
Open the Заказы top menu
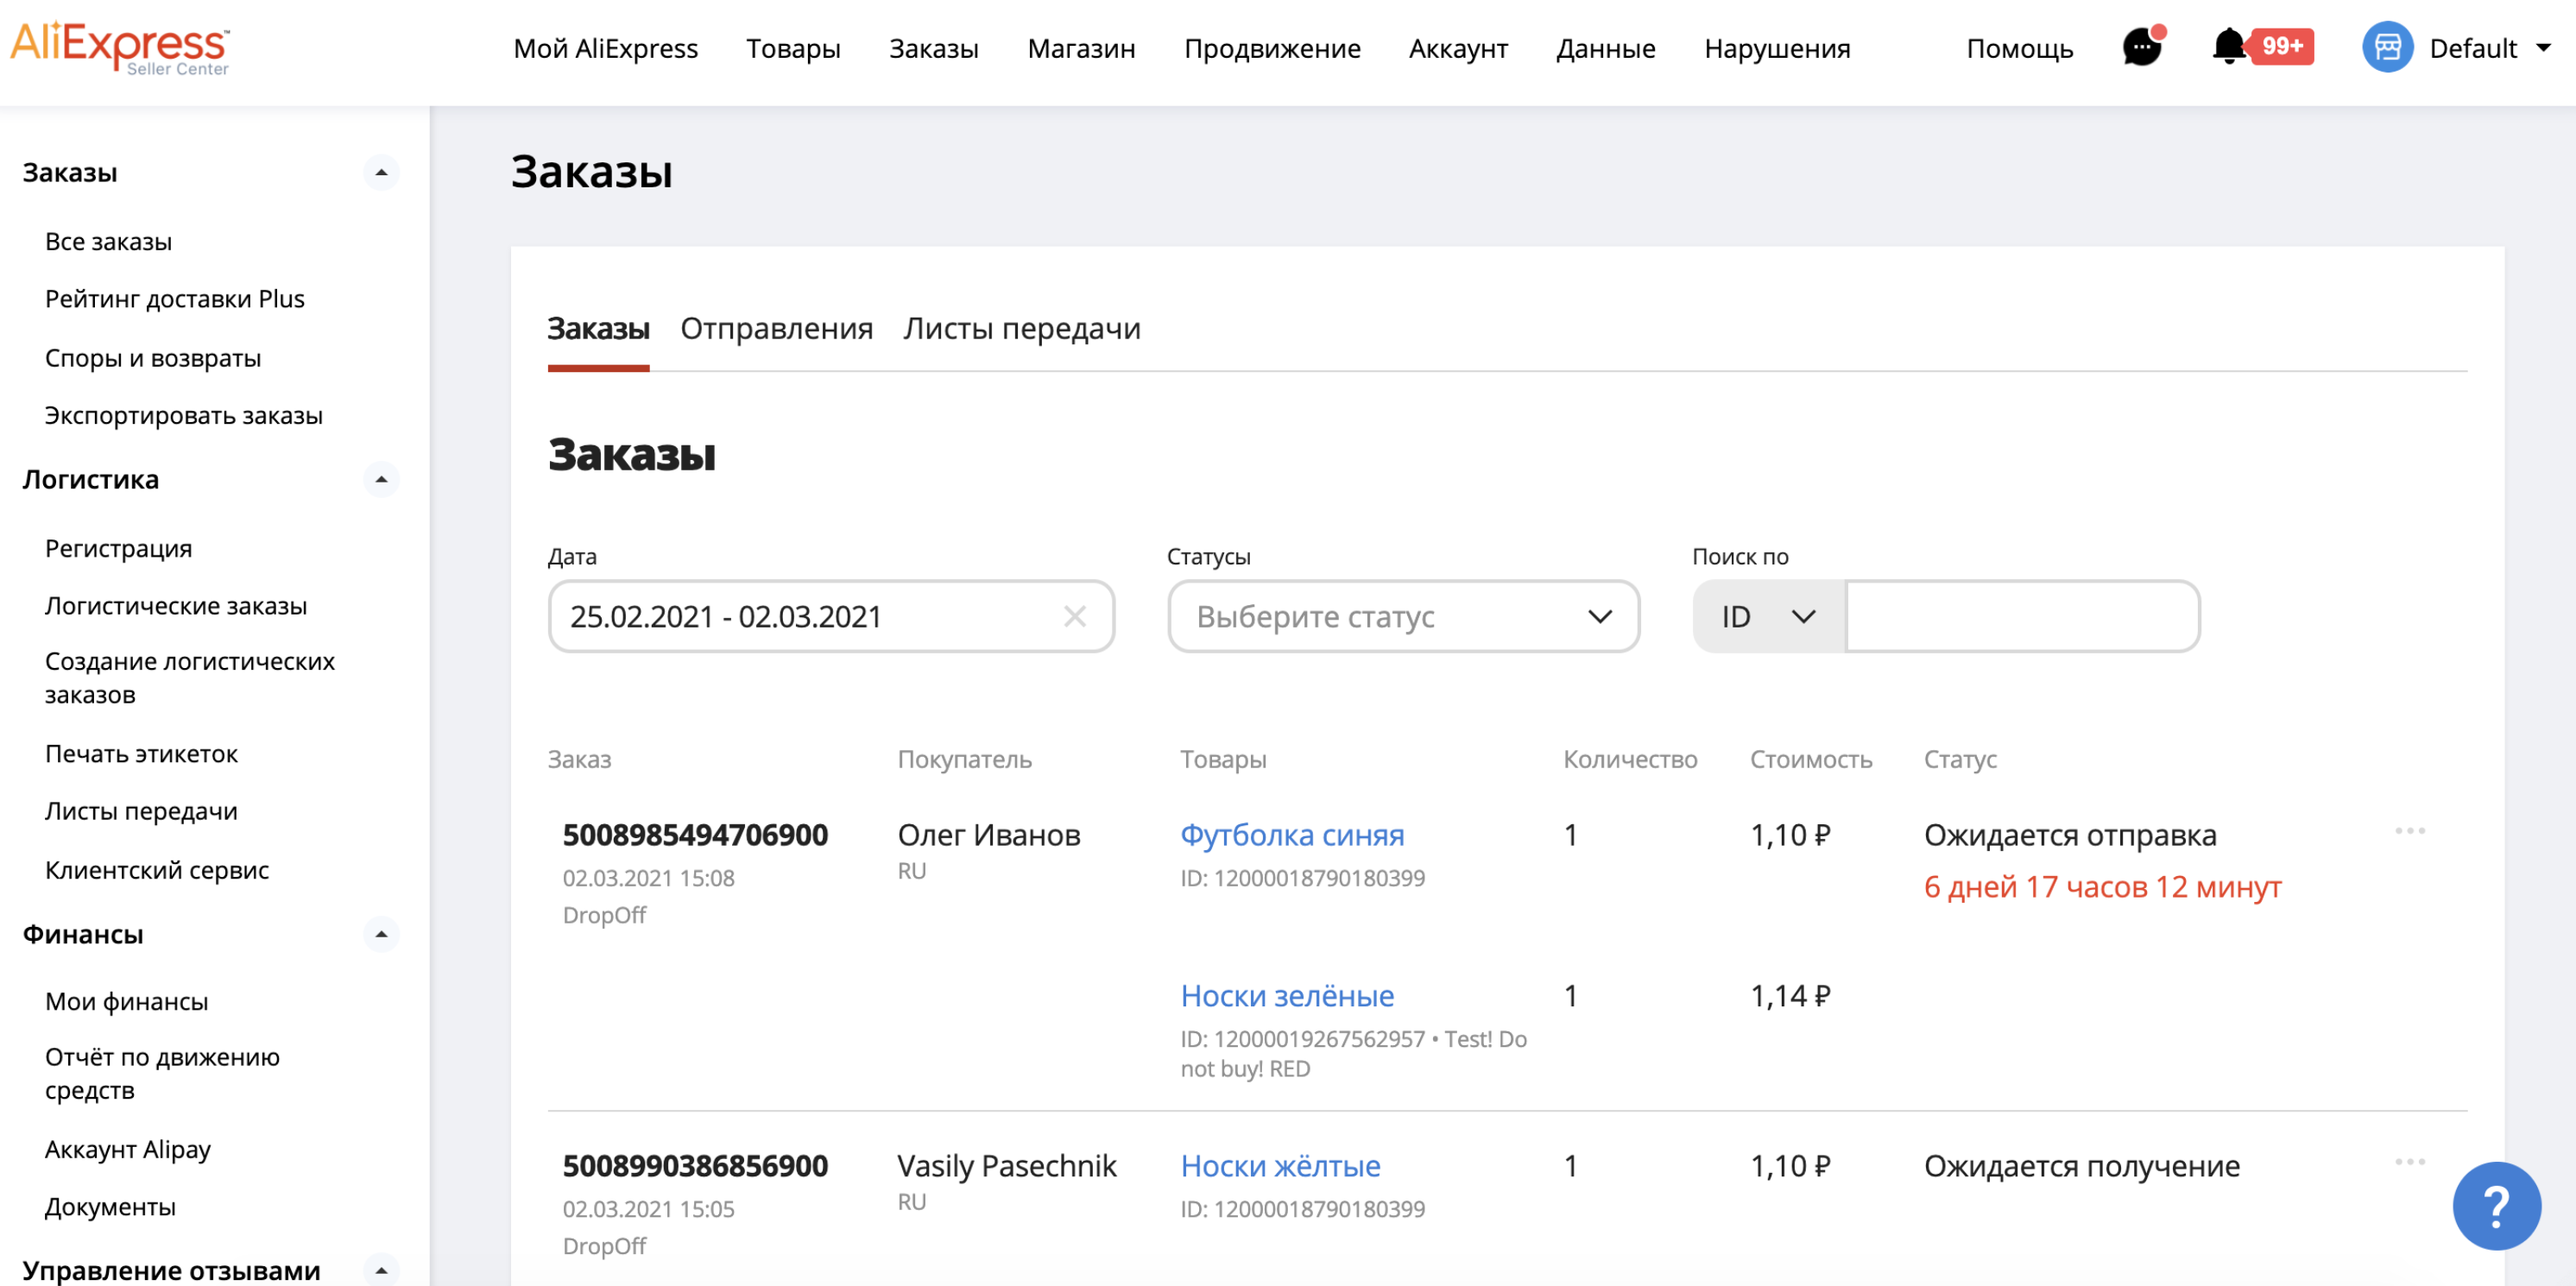pos(933,48)
